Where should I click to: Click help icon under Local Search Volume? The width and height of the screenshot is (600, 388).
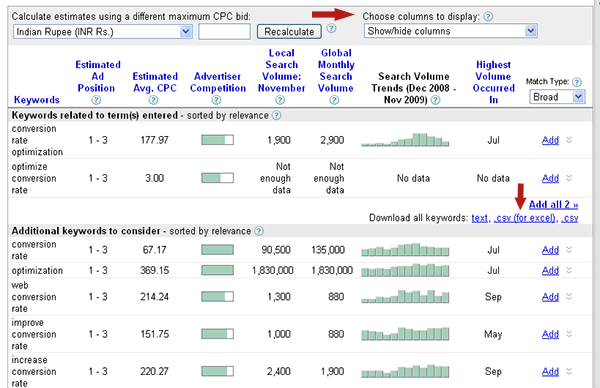click(280, 100)
